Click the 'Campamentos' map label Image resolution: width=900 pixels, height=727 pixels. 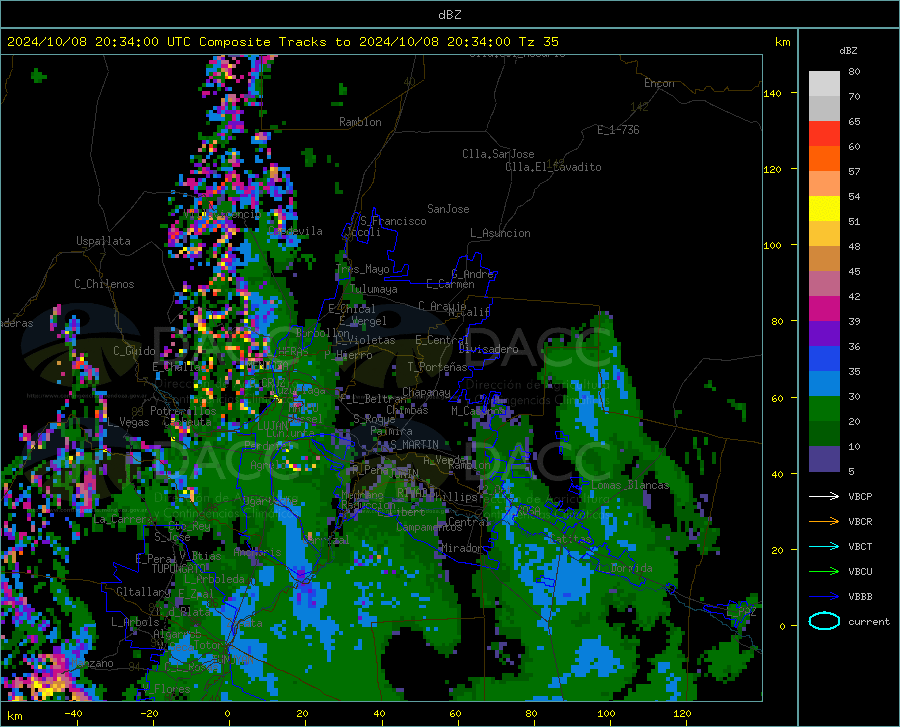(x=429, y=527)
